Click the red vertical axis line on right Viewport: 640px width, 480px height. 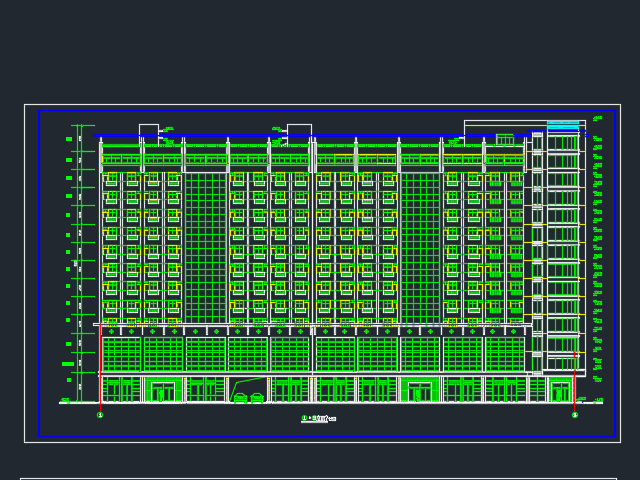(x=575, y=380)
